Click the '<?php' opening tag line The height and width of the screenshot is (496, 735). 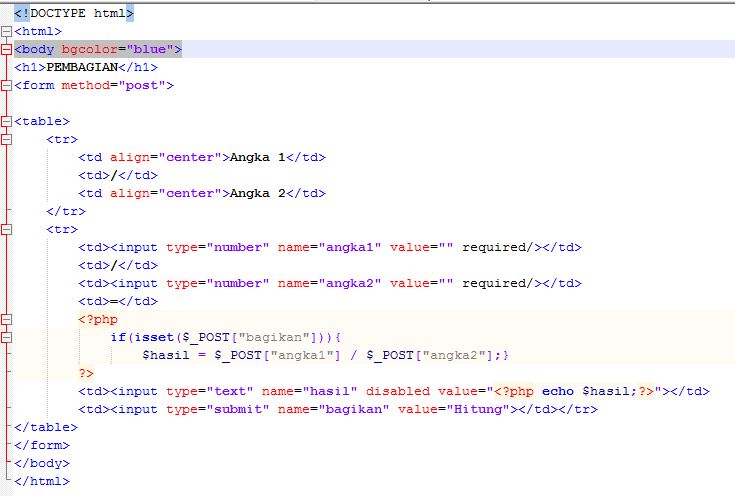pyautogui.click(x=98, y=319)
